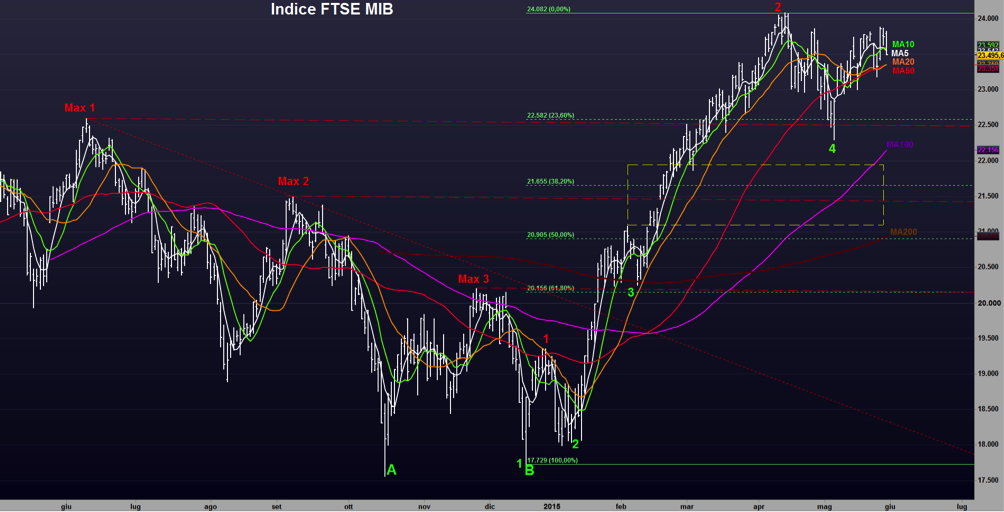Click the magenta 22.156 MA100 price tag

(x=988, y=150)
